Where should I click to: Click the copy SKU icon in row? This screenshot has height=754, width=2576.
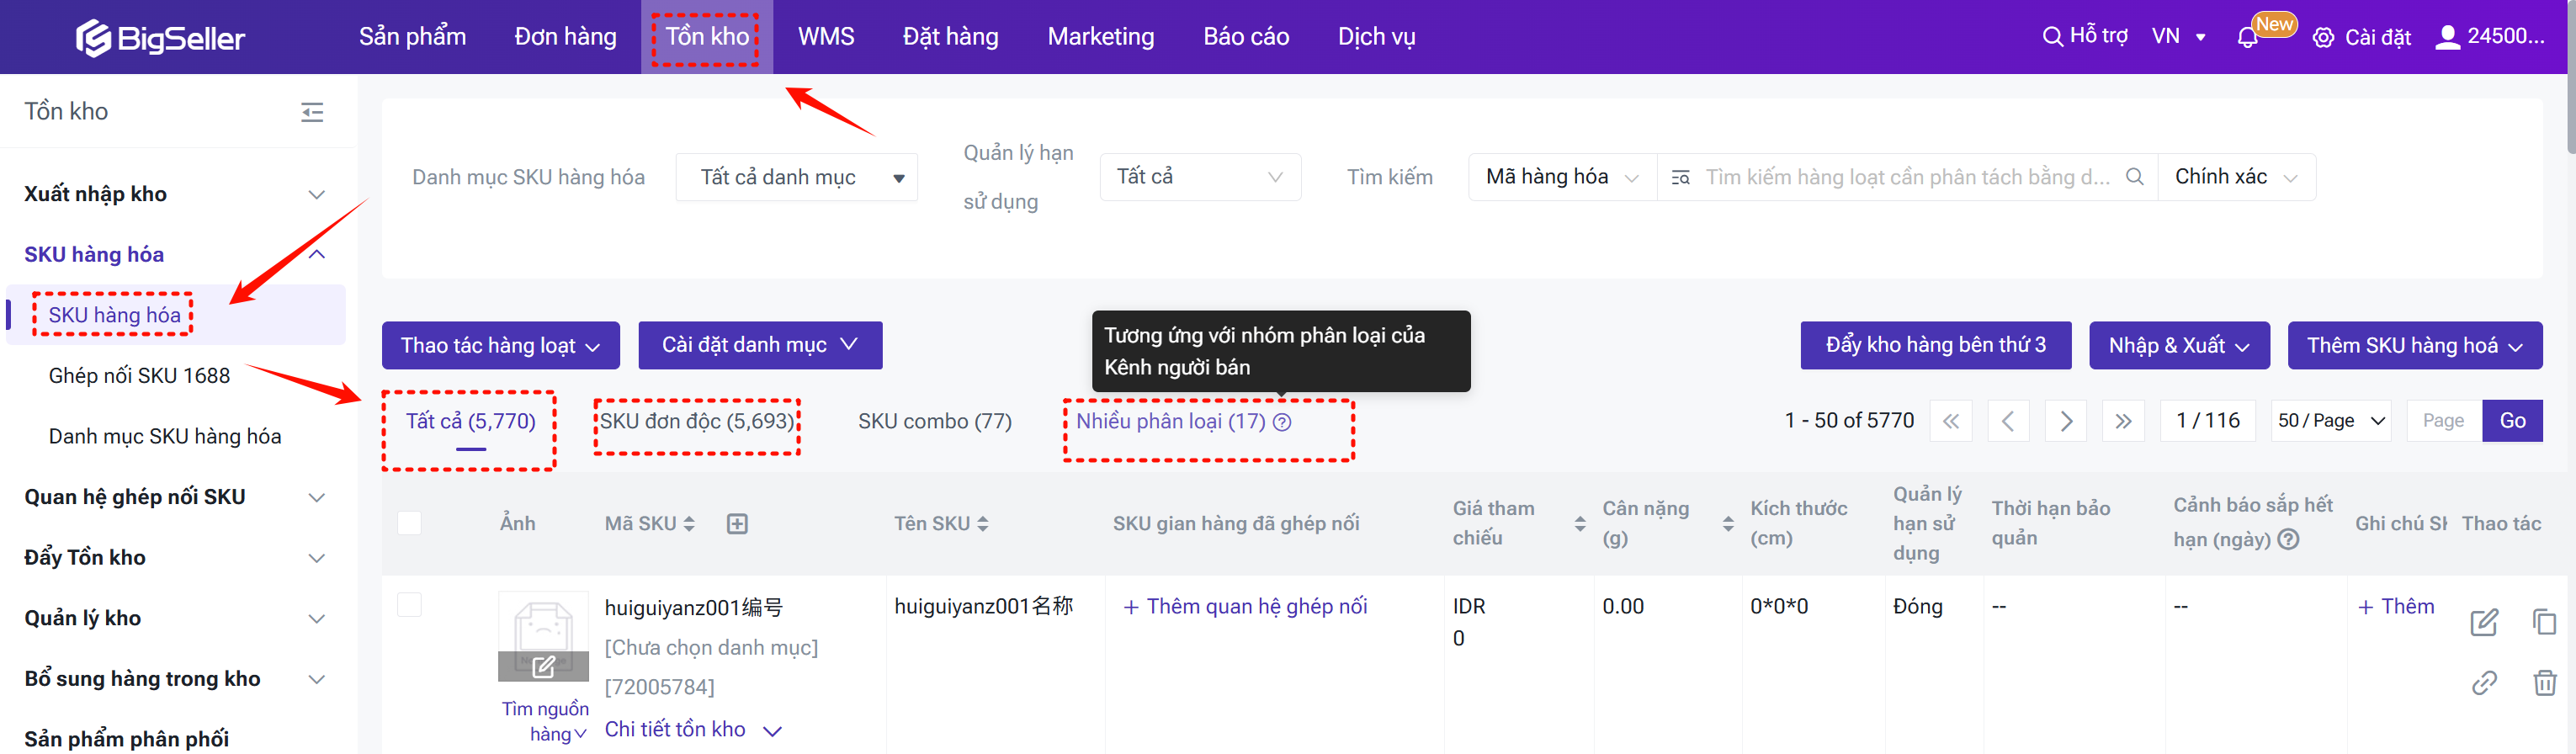[x=2544, y=622]
